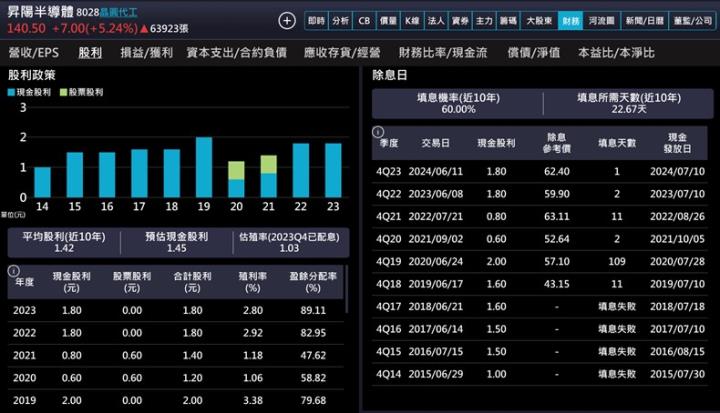Click the 盈餘分配率(%) column header
The height and width of the screenshot is (413, 720).
[313, 282]
